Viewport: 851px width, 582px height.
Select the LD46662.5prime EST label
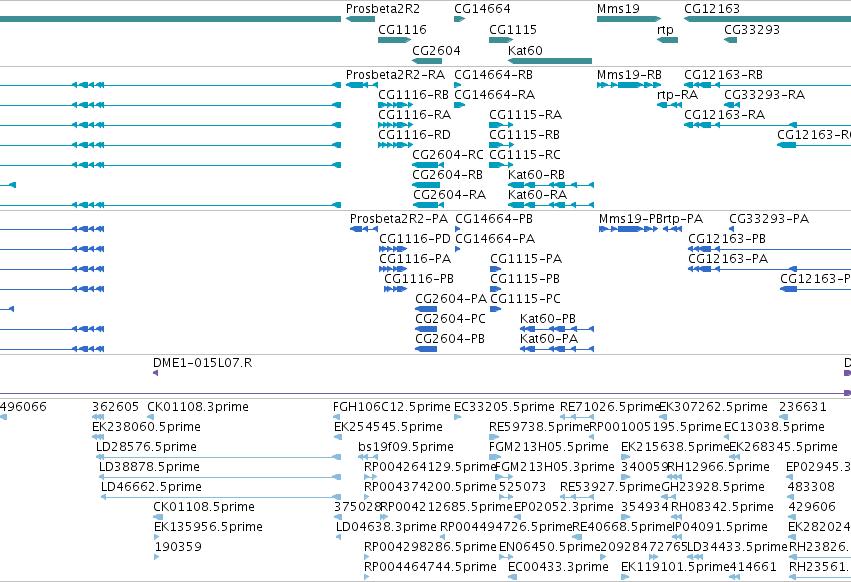click(x=151, y=487)
